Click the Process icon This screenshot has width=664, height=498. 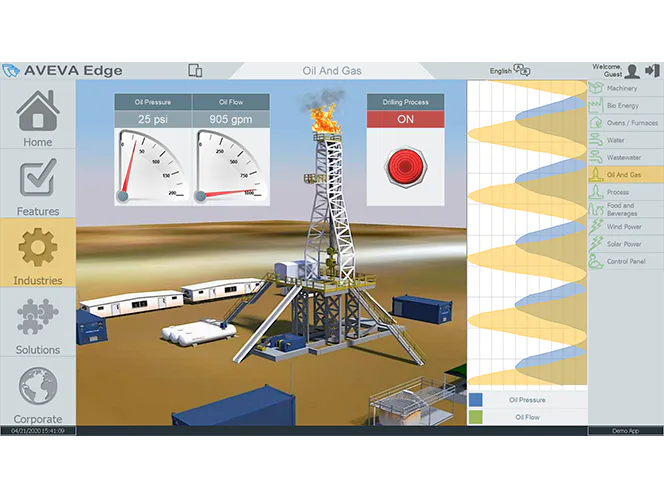[x=596, y=192]
